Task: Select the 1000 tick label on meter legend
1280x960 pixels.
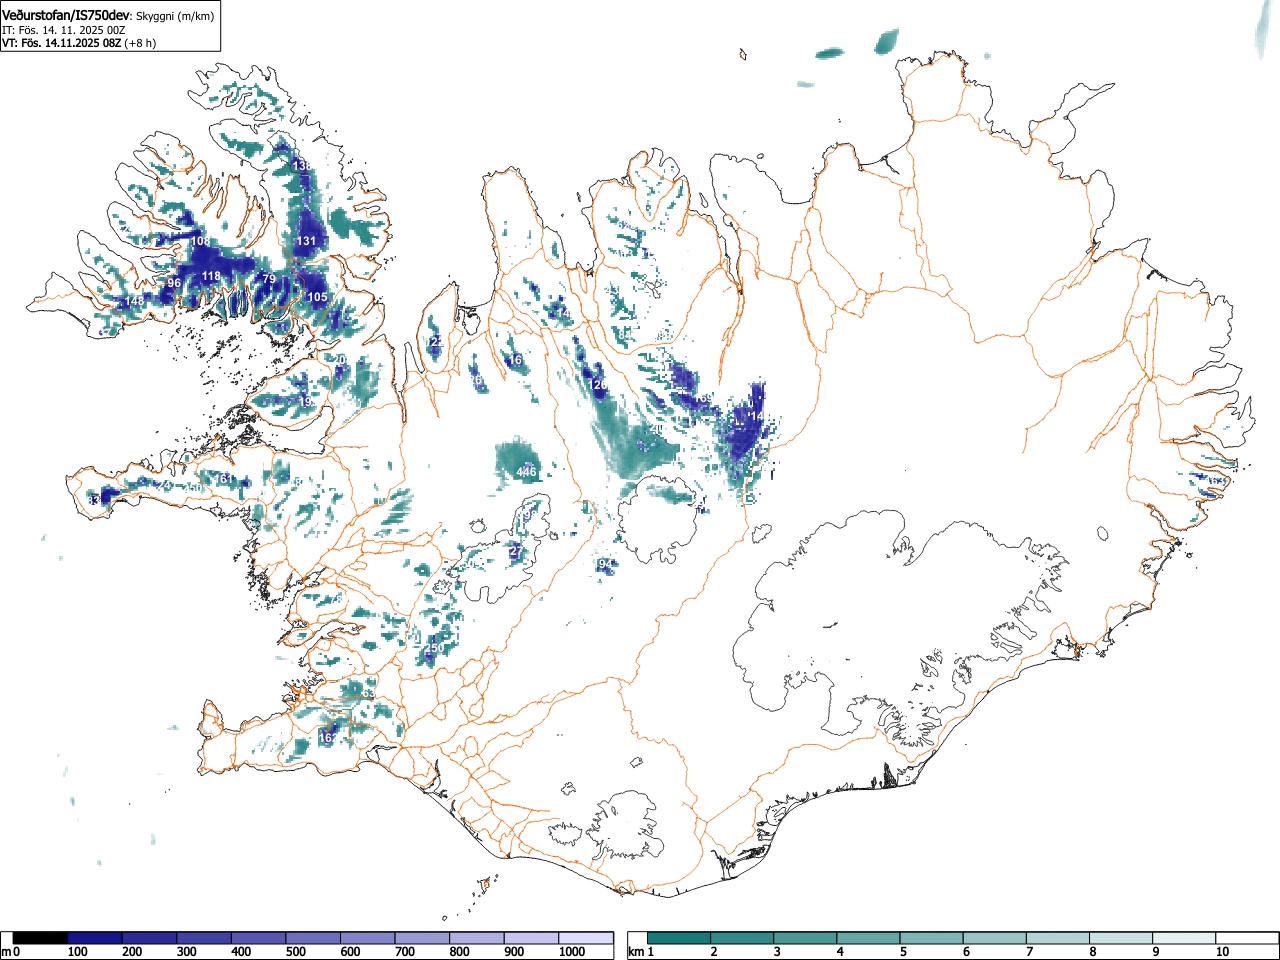Action: [x=573, y=952]
